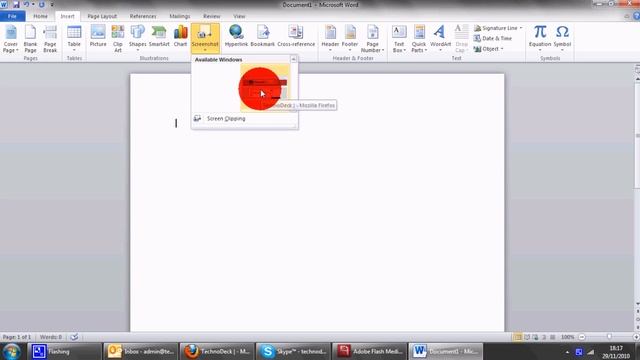Open Quick Parts menu
This screenshot has height=360, width=640.
[419, 39]
